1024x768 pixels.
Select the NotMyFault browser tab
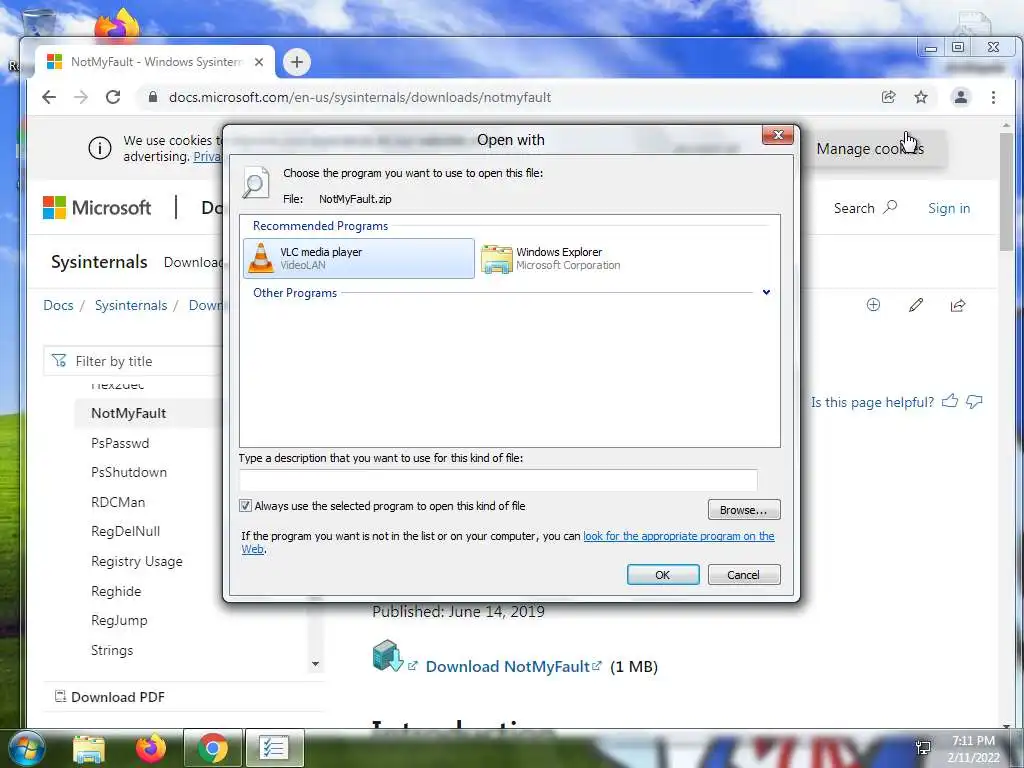click(x=155, y=62)
